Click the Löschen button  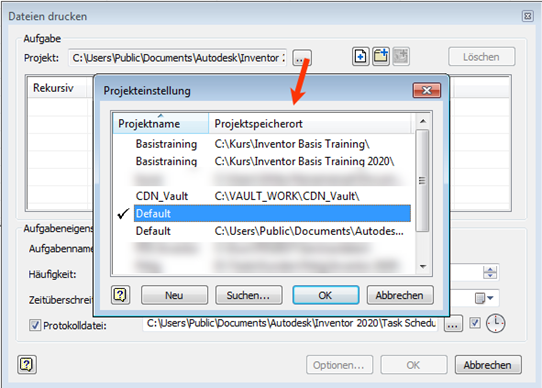tap(482, 57)
